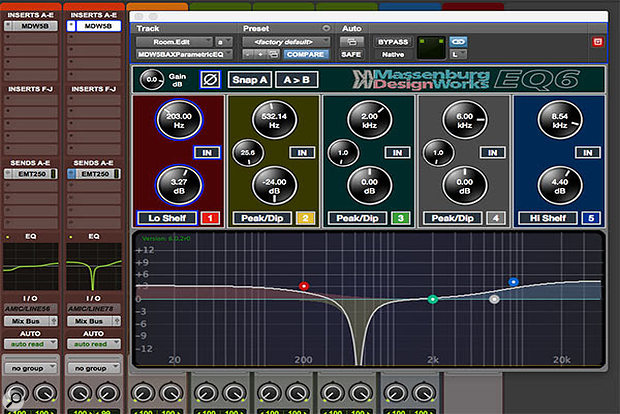Open the plugin automation enable window
Screen dimensions: 620x414
pos(352,42)
